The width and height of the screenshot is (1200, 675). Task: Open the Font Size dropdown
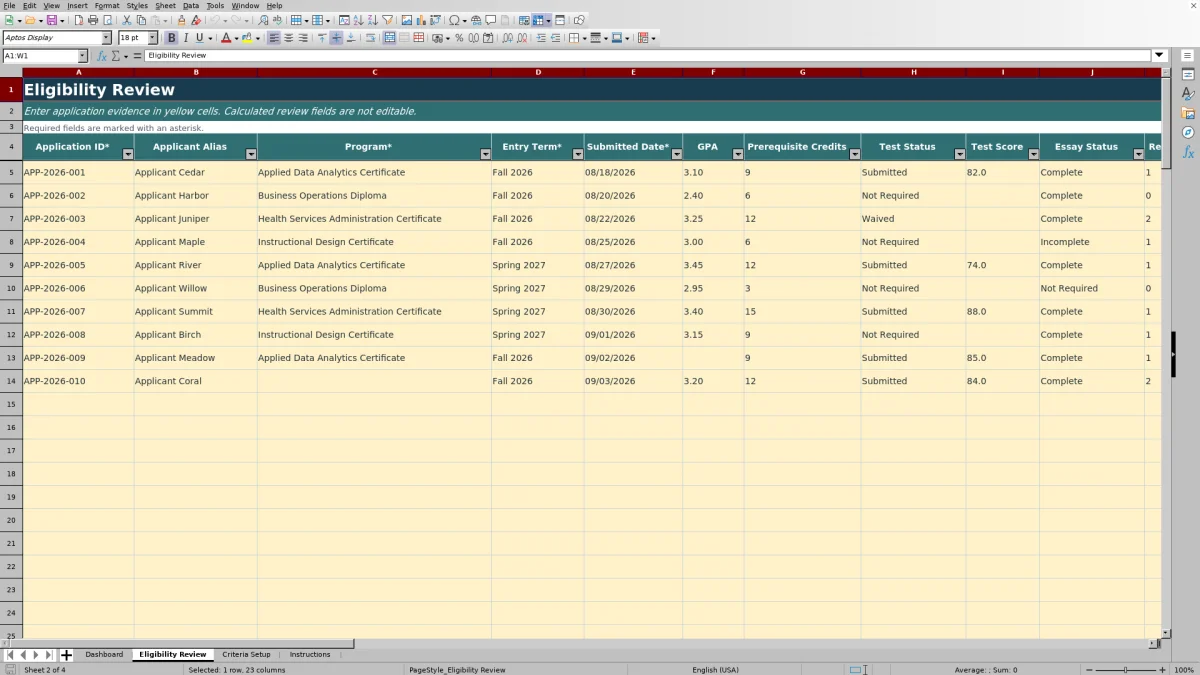(x=153, y=38)
